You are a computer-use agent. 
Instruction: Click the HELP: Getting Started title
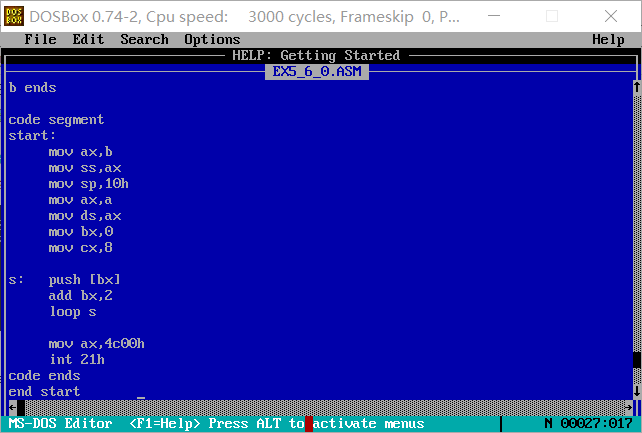tap(316, 55)
